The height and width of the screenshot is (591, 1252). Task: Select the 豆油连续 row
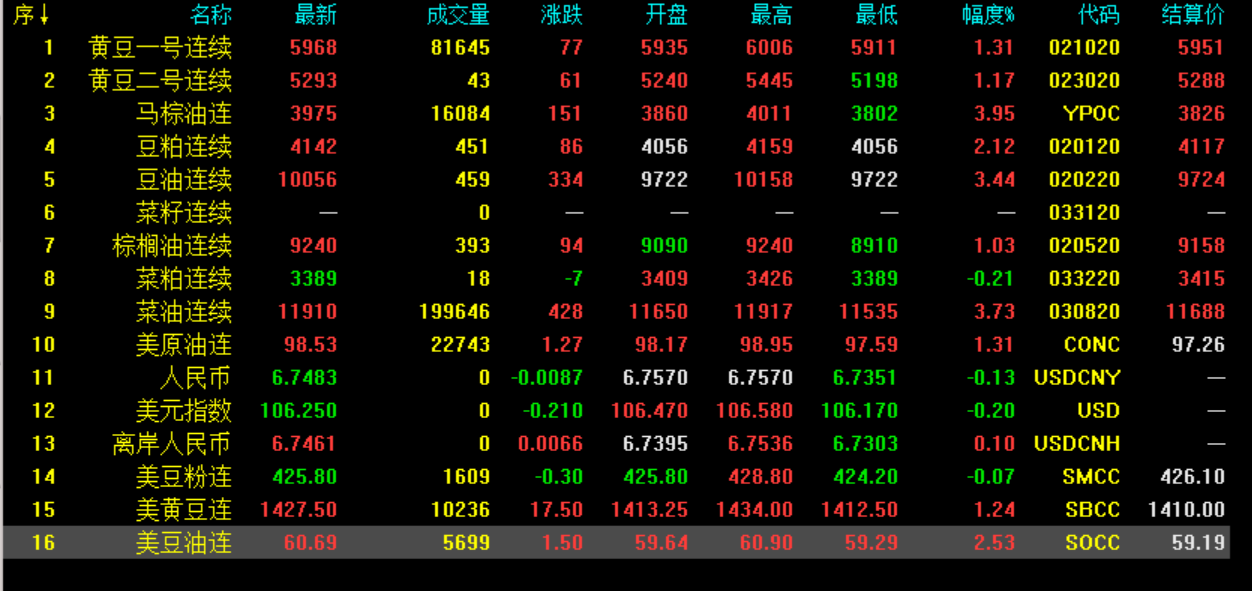pyautogui.click(x=616, y=179)
